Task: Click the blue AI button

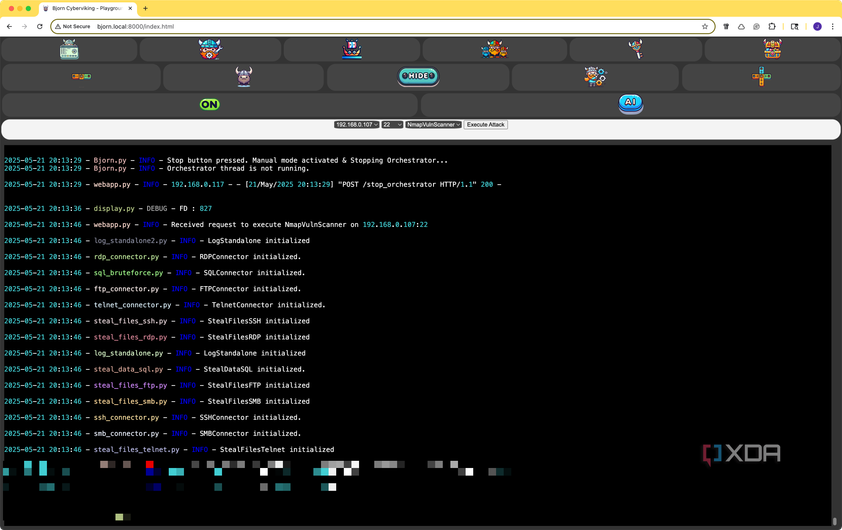Action: [630, 103]
